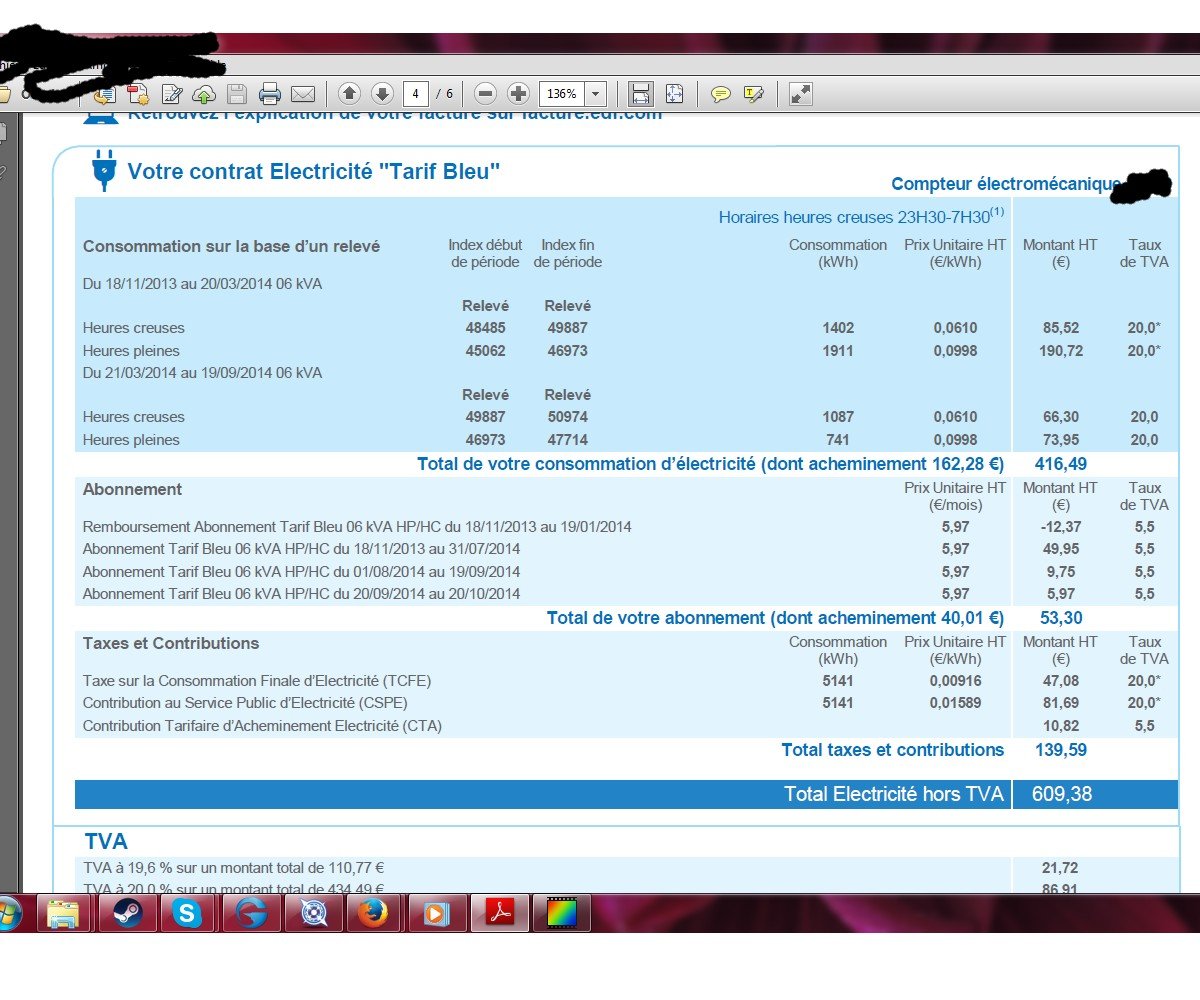Click total consumption amount 416,49
Screen dimensions: 1200x1000
(1061, 464)
